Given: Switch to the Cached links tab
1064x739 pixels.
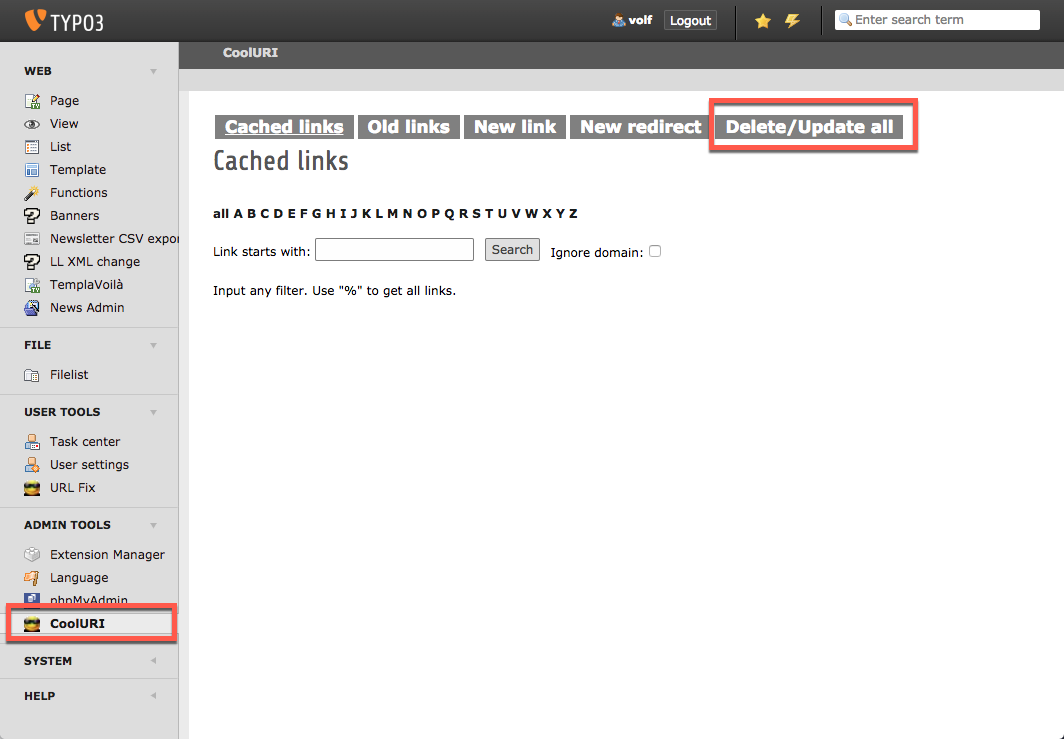Looking at the screenshot, I should click(284, 127).
